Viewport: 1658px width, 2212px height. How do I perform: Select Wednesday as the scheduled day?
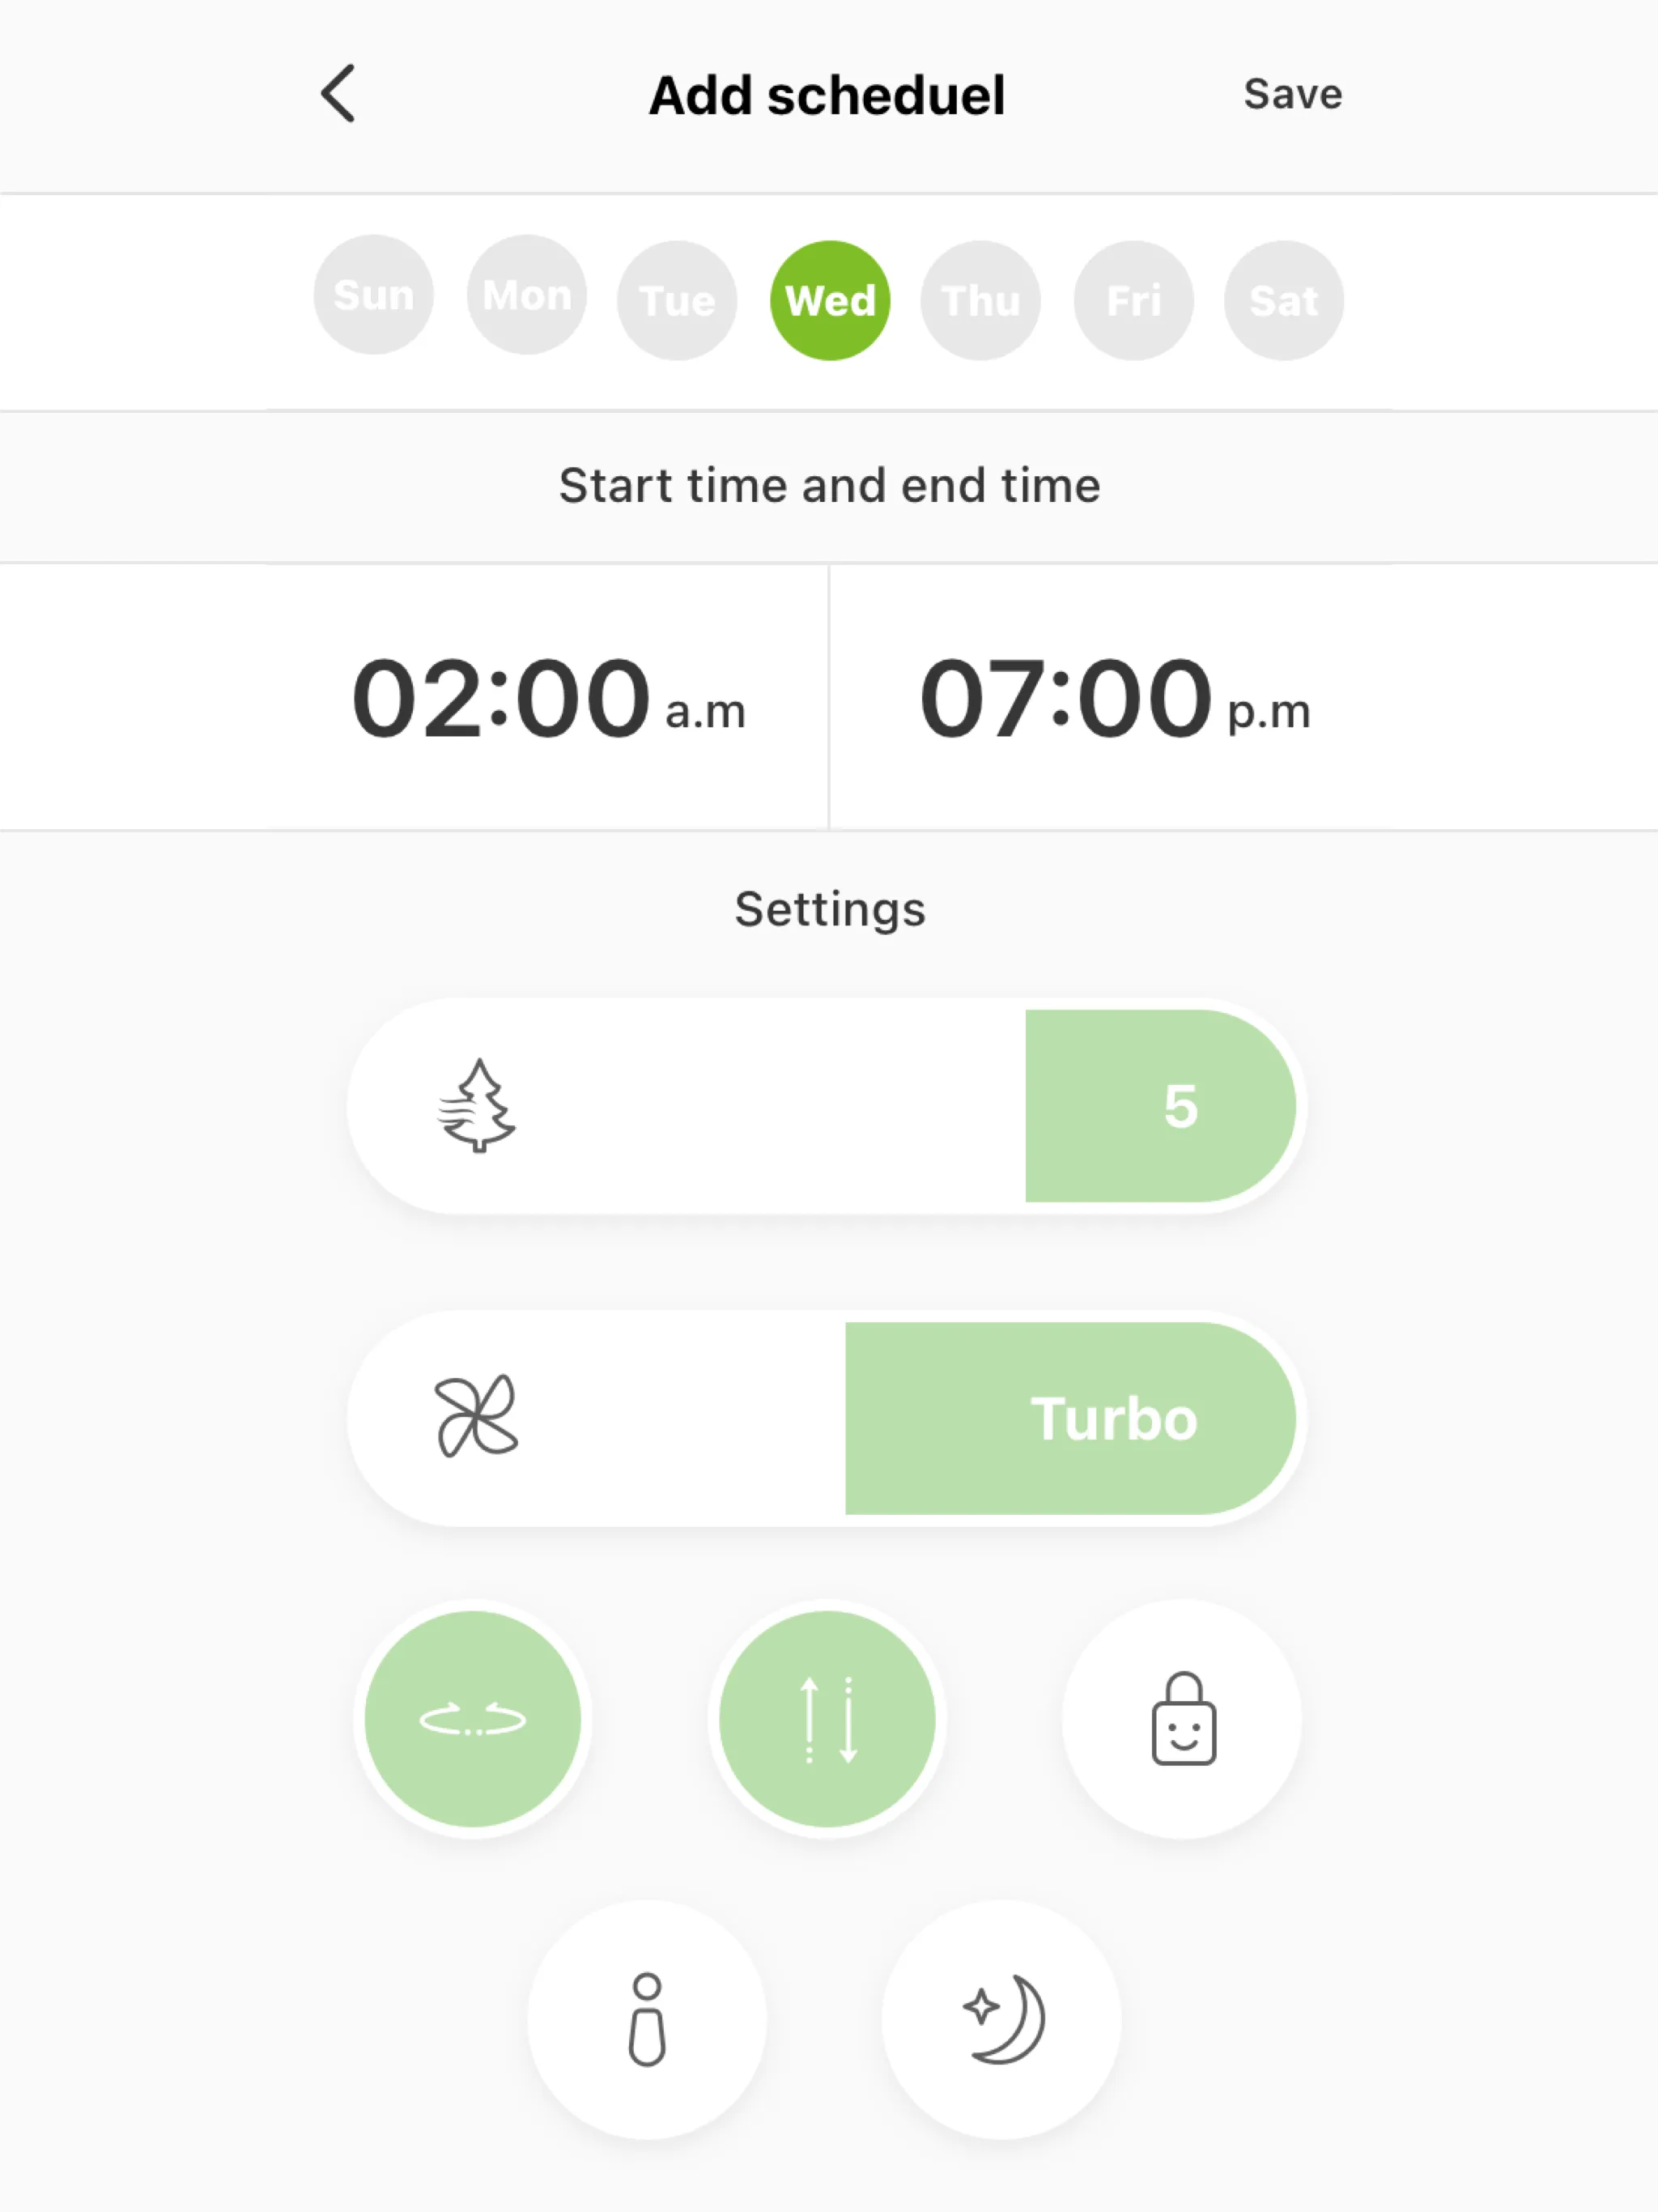829,300
